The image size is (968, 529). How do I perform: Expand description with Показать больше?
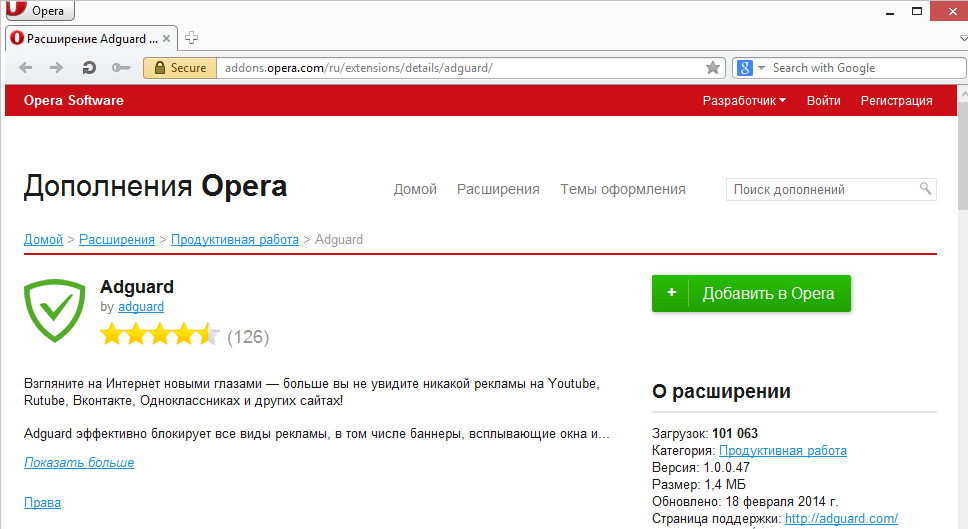pos(79,462)
